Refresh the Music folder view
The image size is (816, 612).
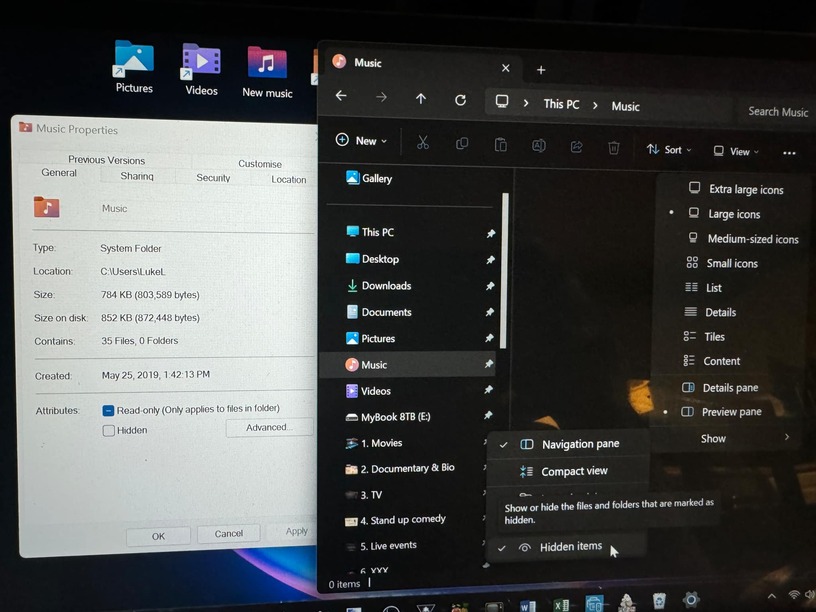461,99
